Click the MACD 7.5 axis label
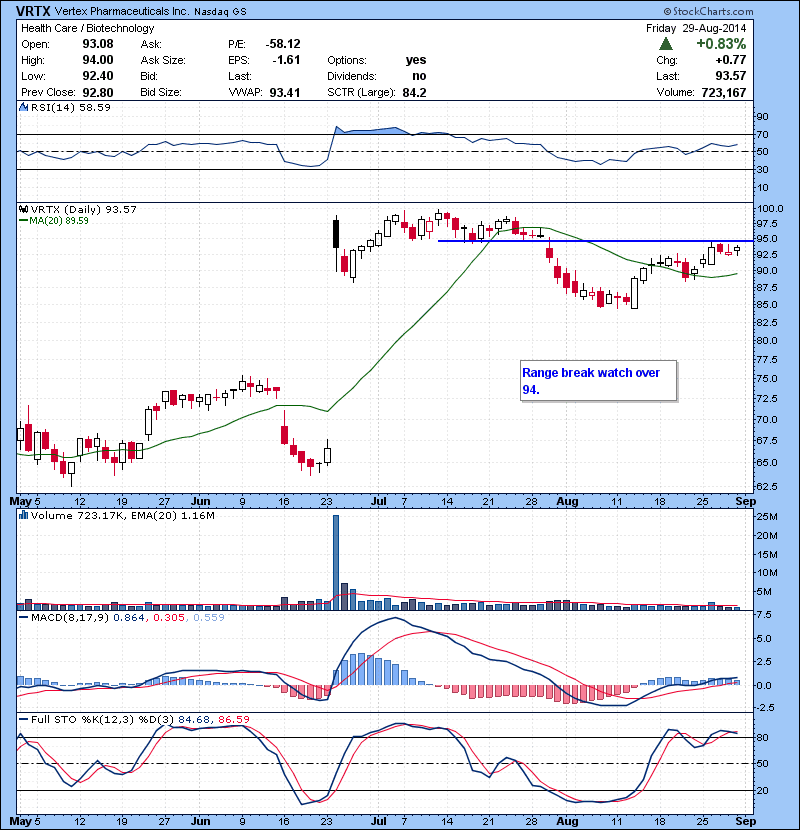 (x=764, y=615)
